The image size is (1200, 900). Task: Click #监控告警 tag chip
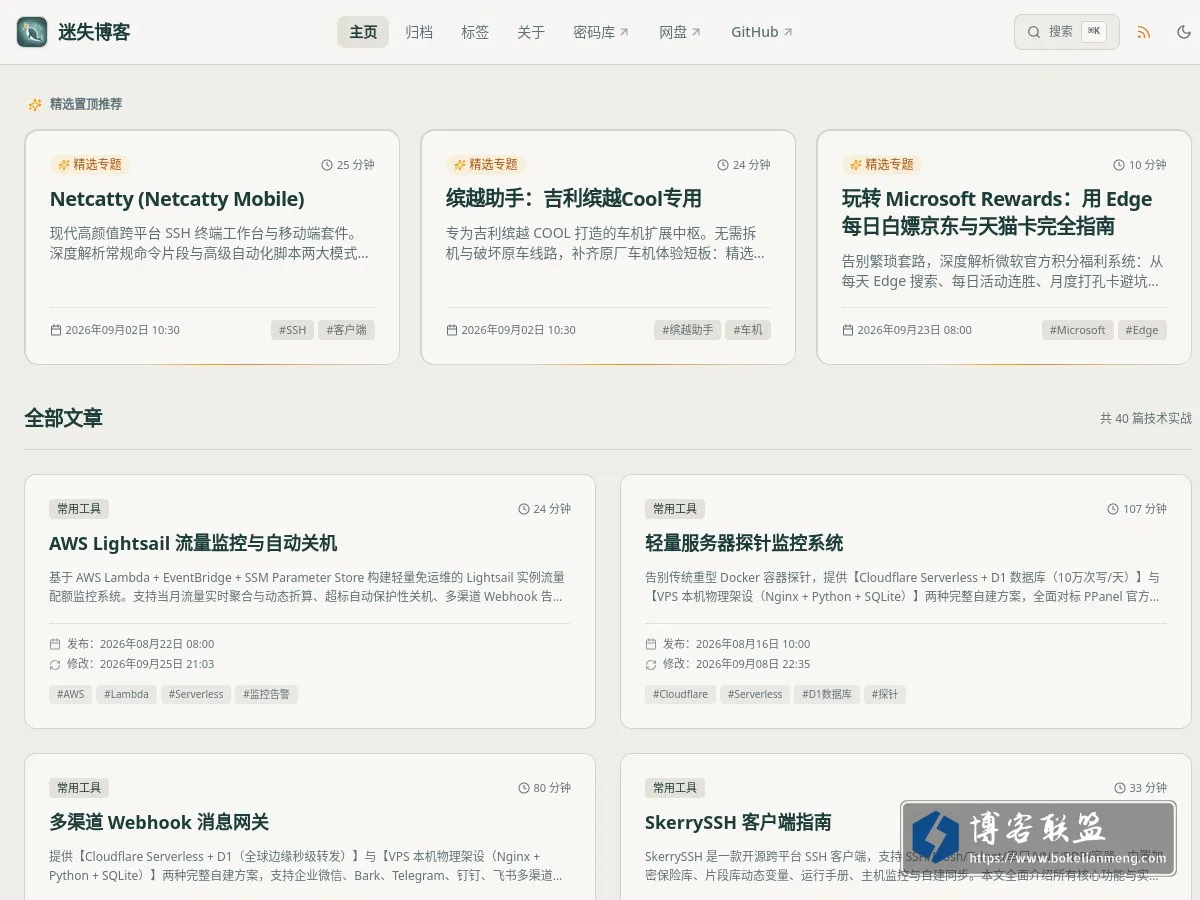coord(266,694)
